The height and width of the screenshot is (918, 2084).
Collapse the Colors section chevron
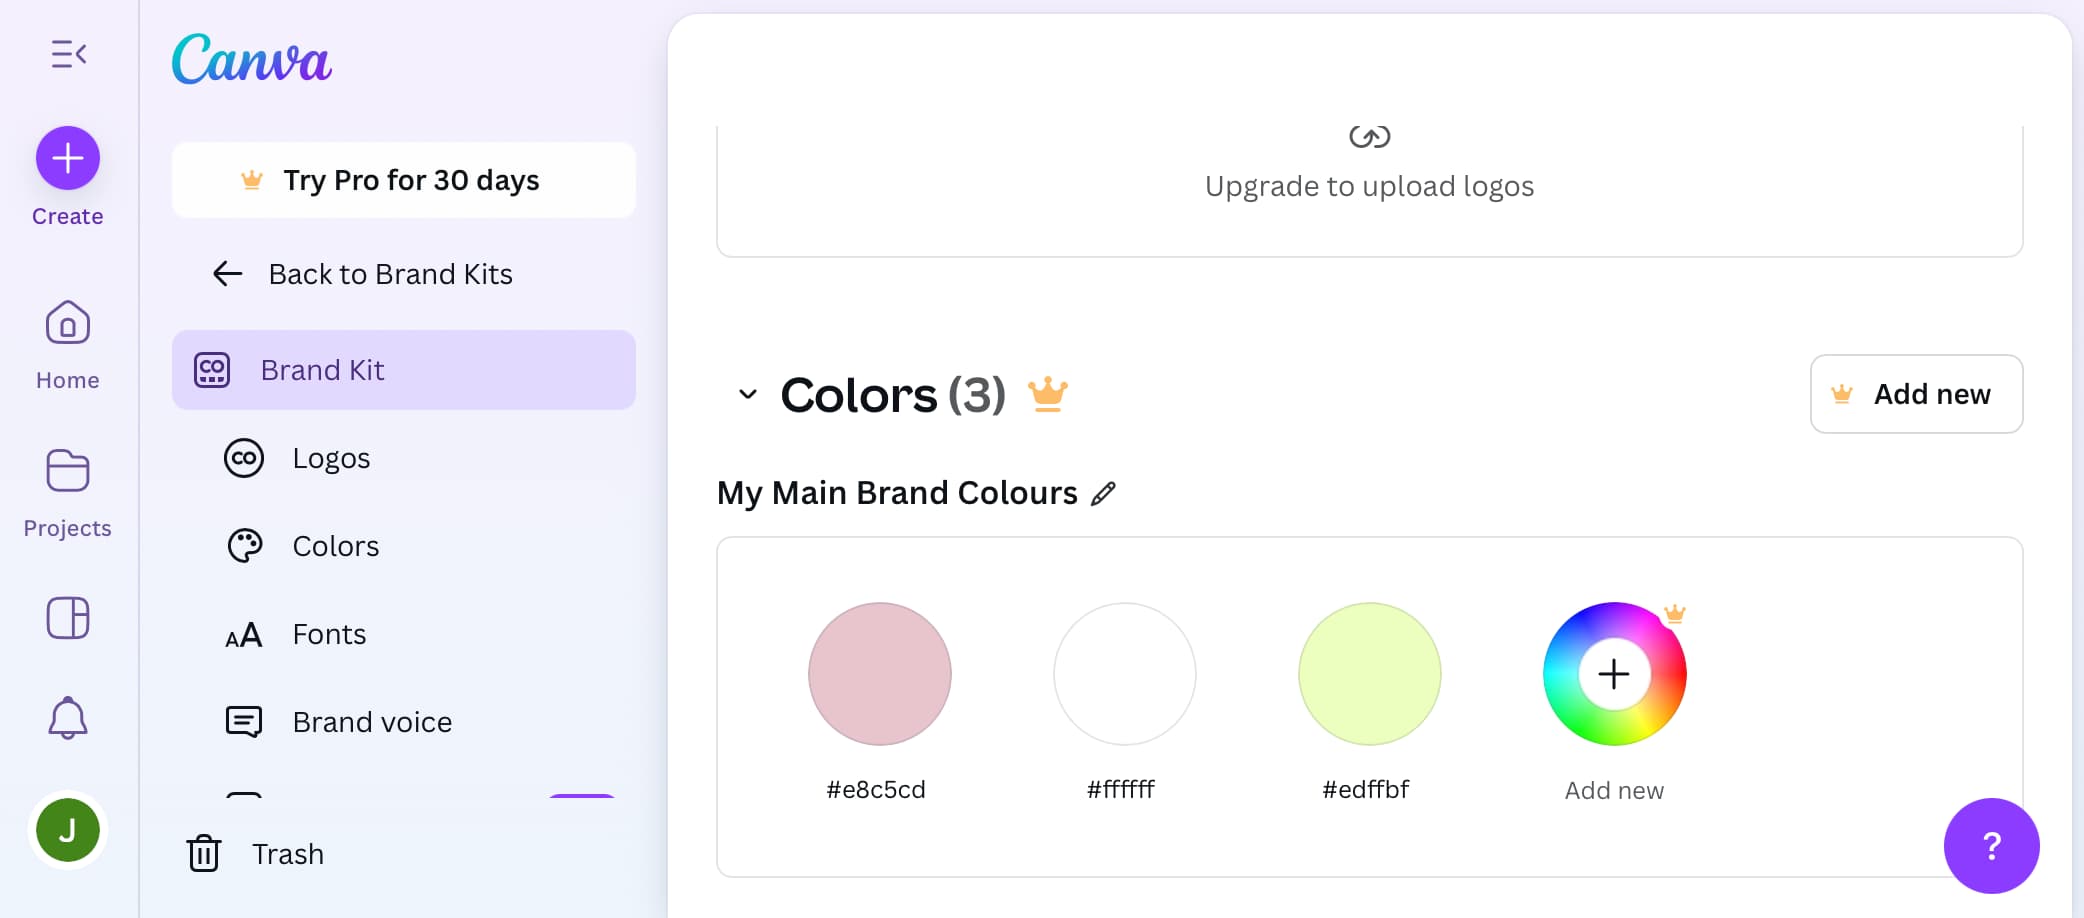tap(747, 394)
